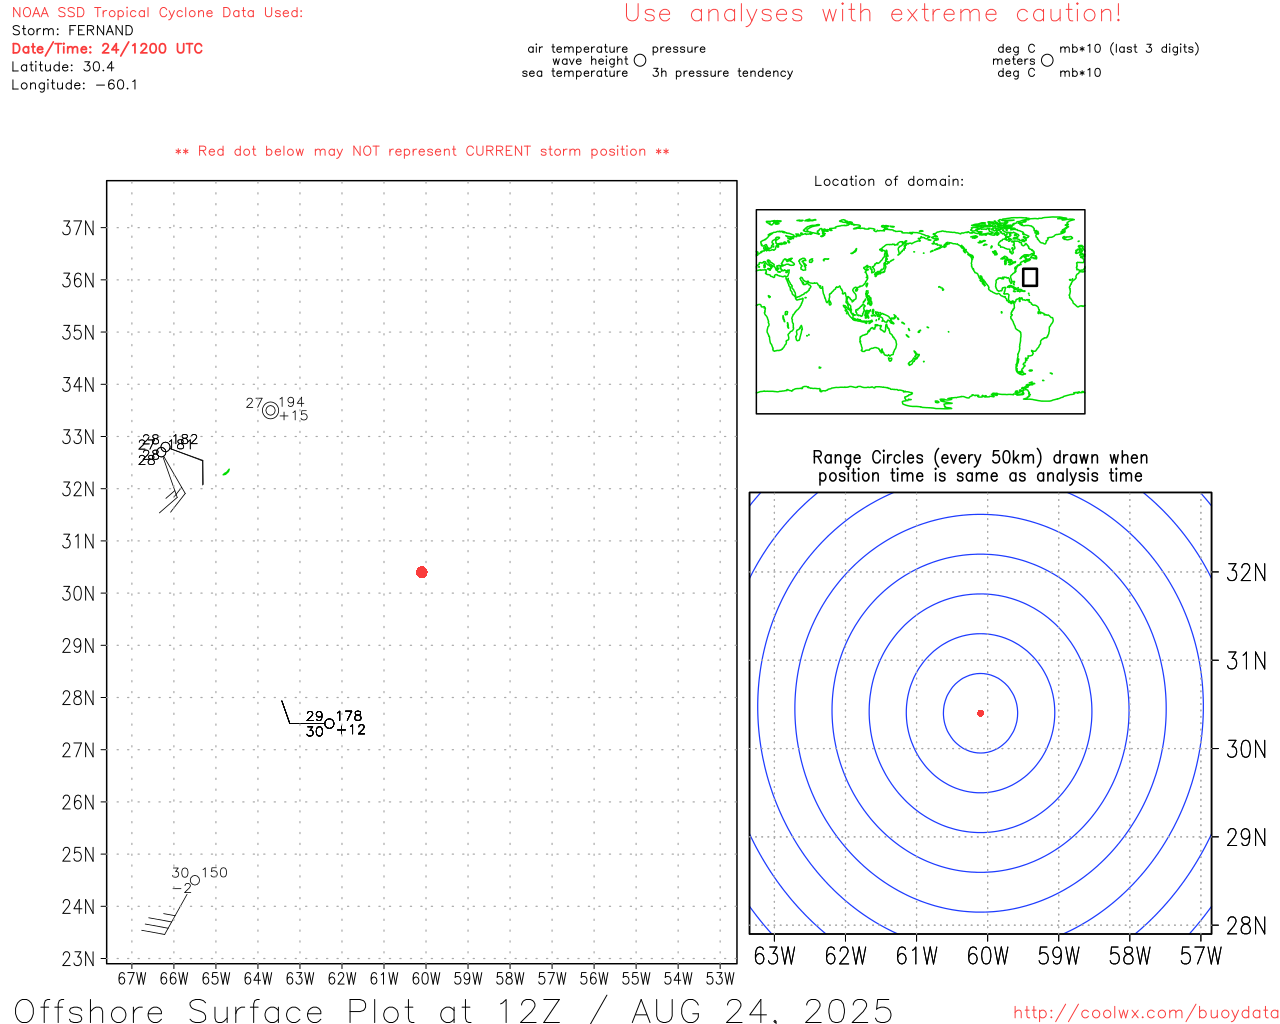Click the red center dot inside range circles
The width and height of the screenshot is (1280, 1024).
tap(980, 713)
